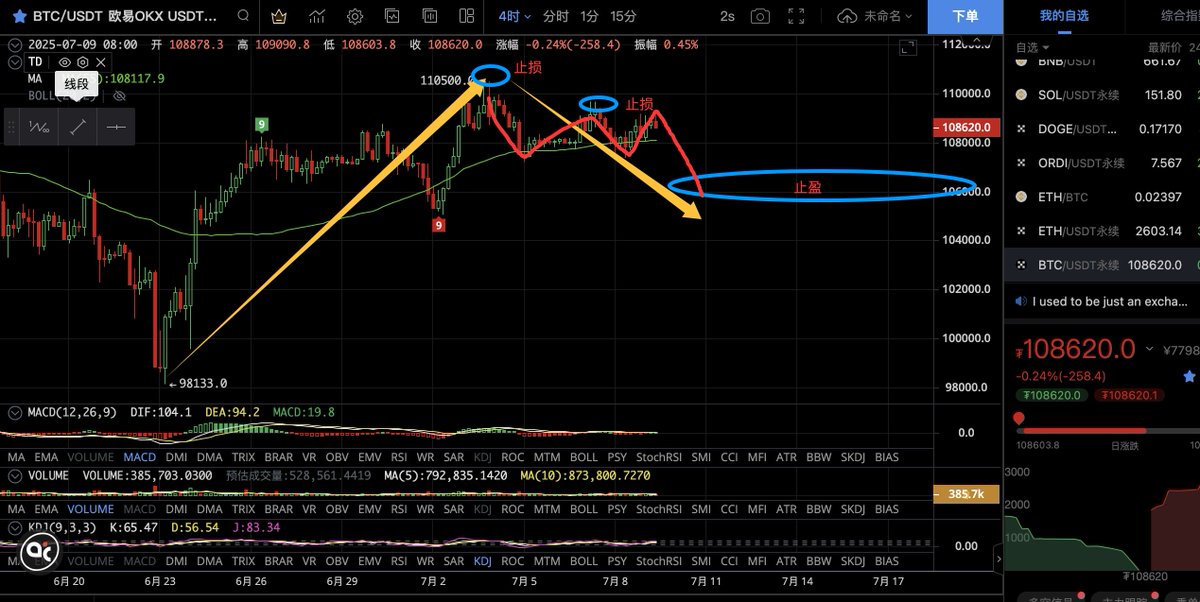Click the indicator template icon in top toolbar
This screenshot has width=1200, height=602.
[x=392, y=16]
